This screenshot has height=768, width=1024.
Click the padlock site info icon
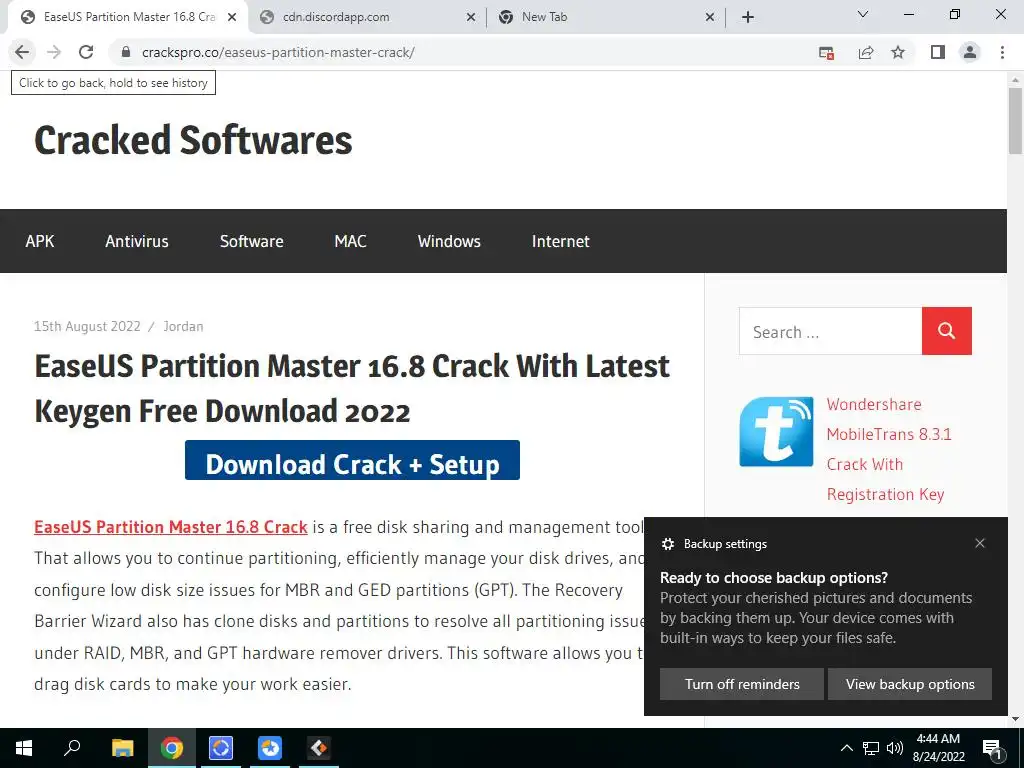pyautogui.click(x=126, y=52)
